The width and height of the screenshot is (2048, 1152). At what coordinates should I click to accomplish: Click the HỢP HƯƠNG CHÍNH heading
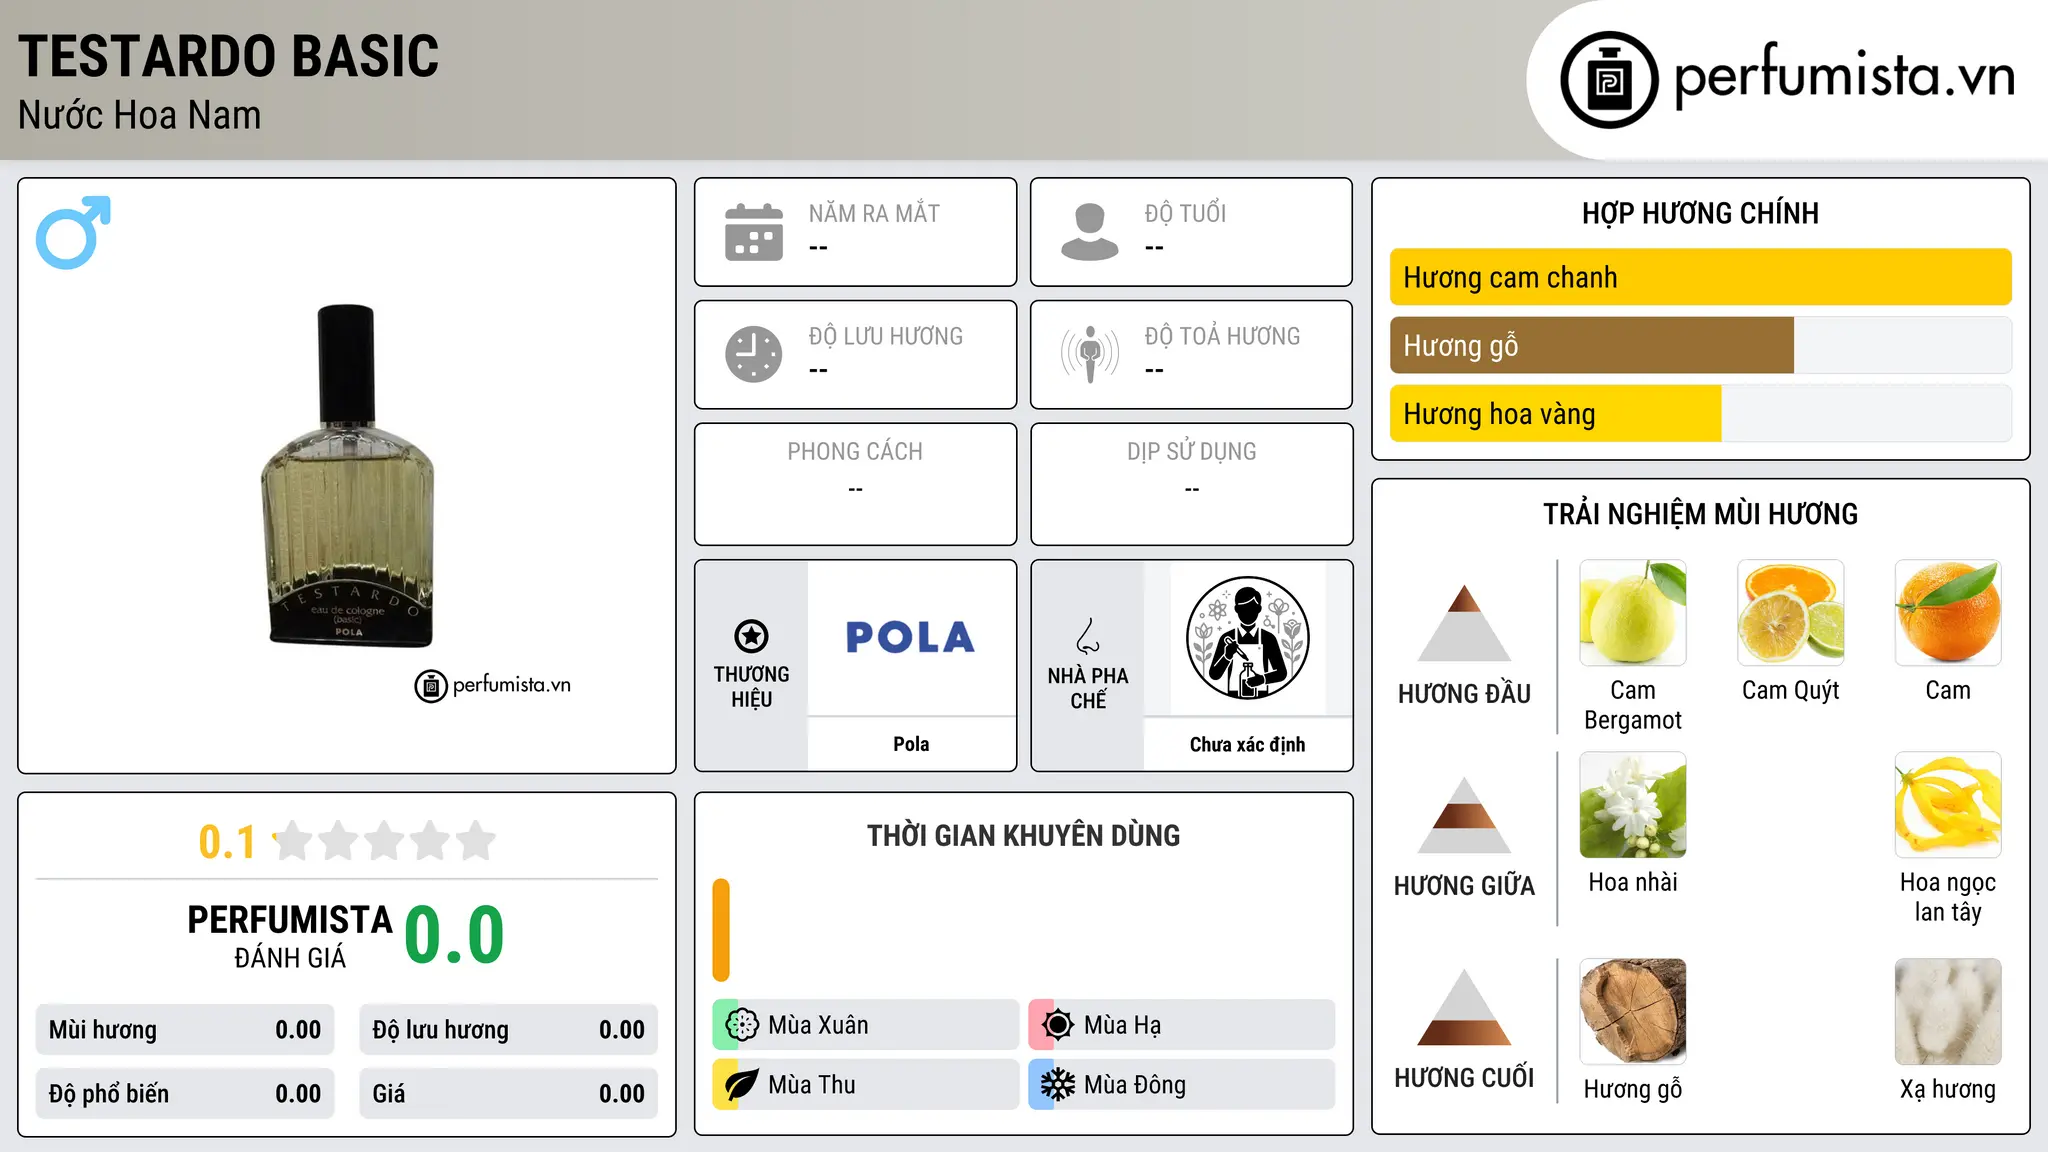[x=1700, y=213]
